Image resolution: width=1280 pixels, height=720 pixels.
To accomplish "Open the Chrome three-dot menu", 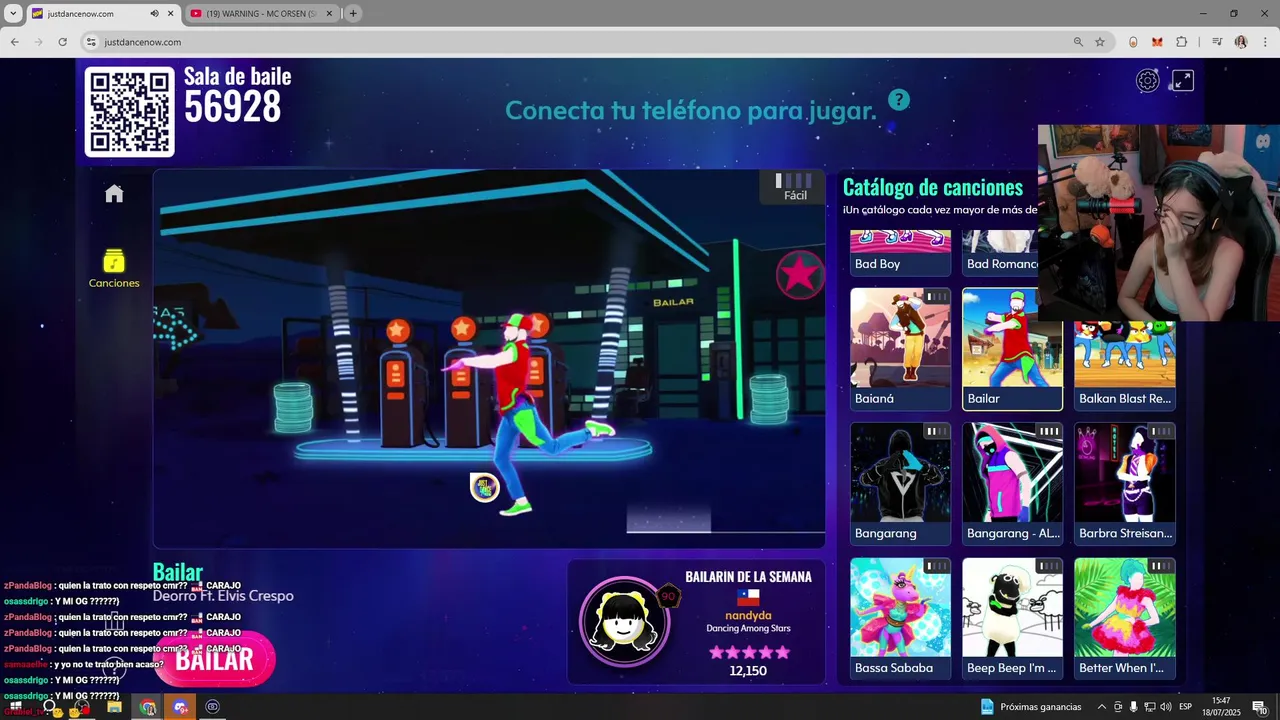I will pyautogui.click(x=1265, y=42).
